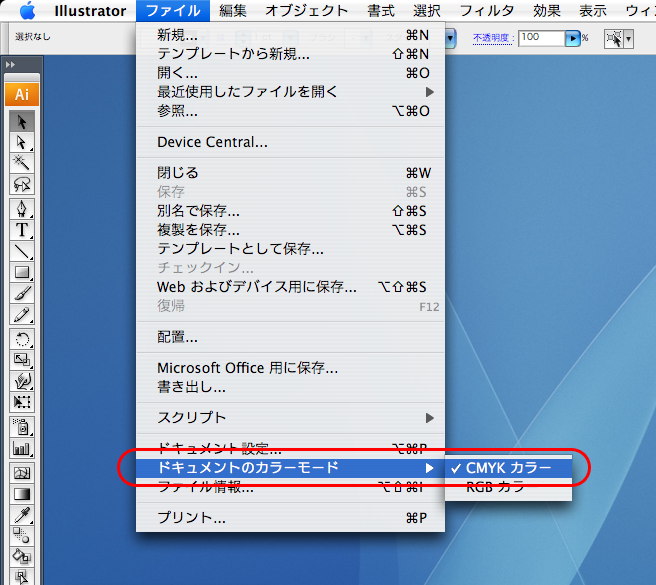Screen dimensions: 656x585
Task: Close the open ファイル menu
Action: coord(173,11)
